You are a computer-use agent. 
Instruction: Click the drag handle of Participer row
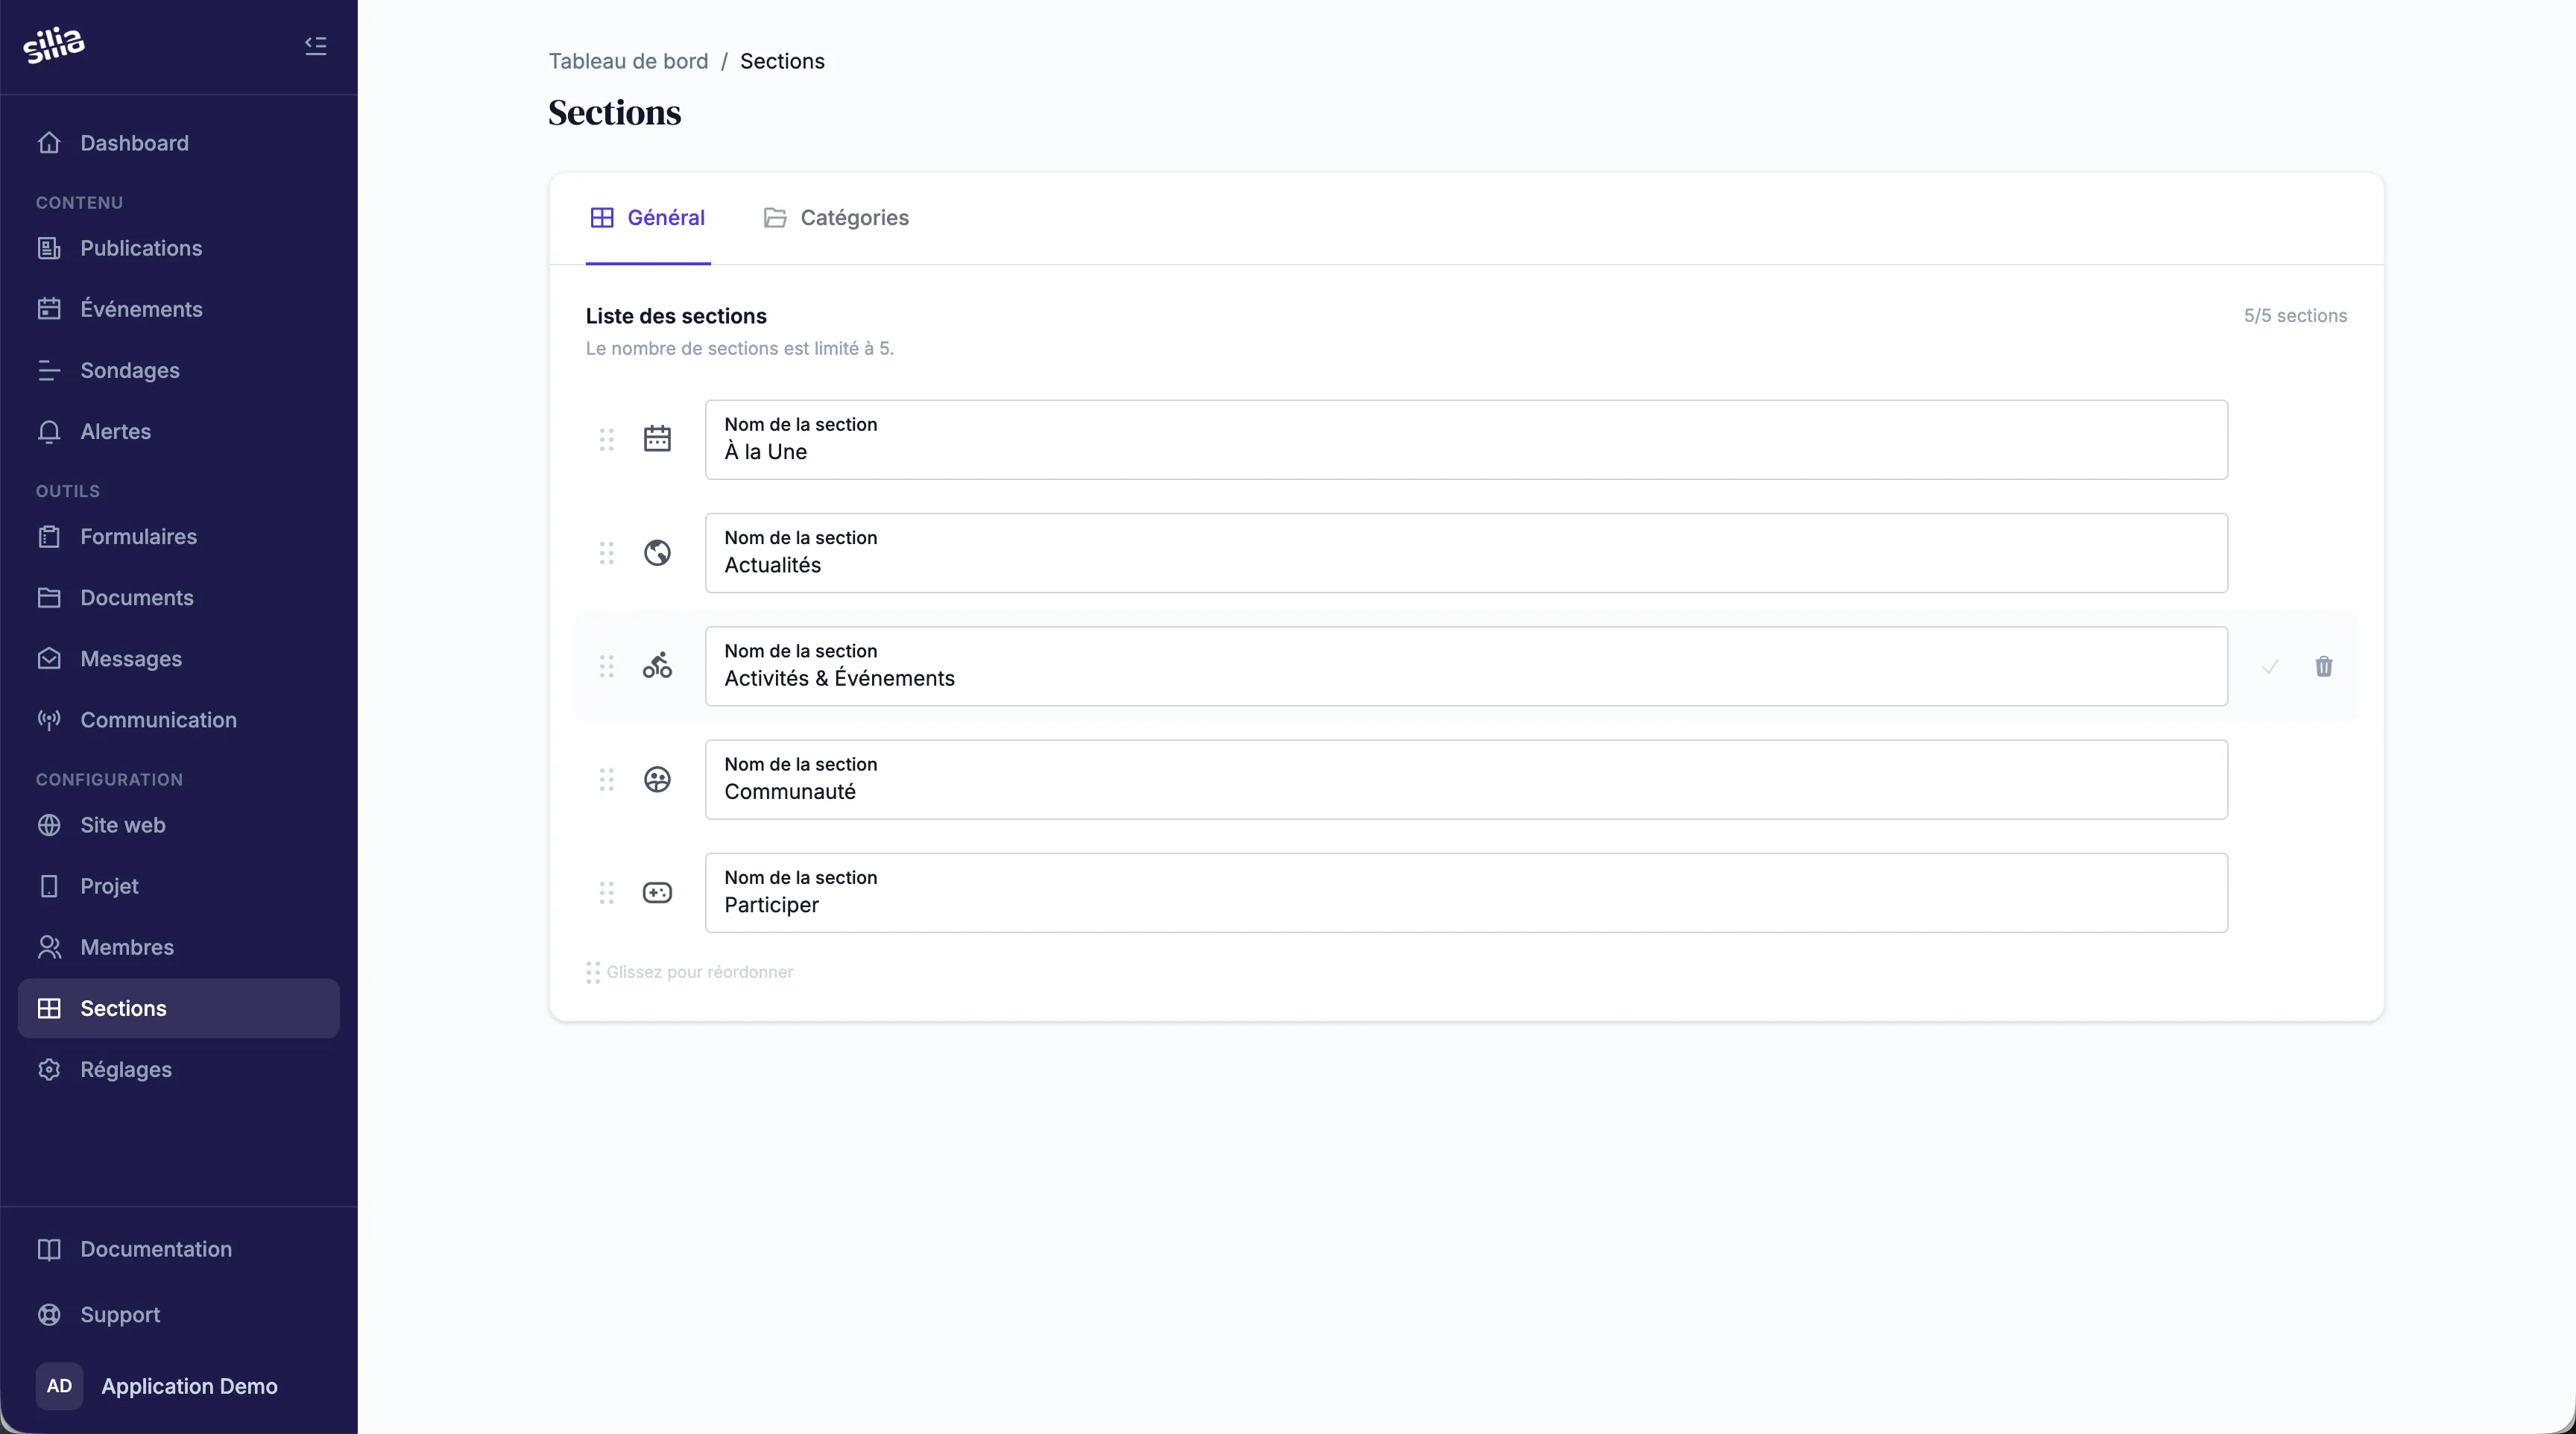(606, 893)
